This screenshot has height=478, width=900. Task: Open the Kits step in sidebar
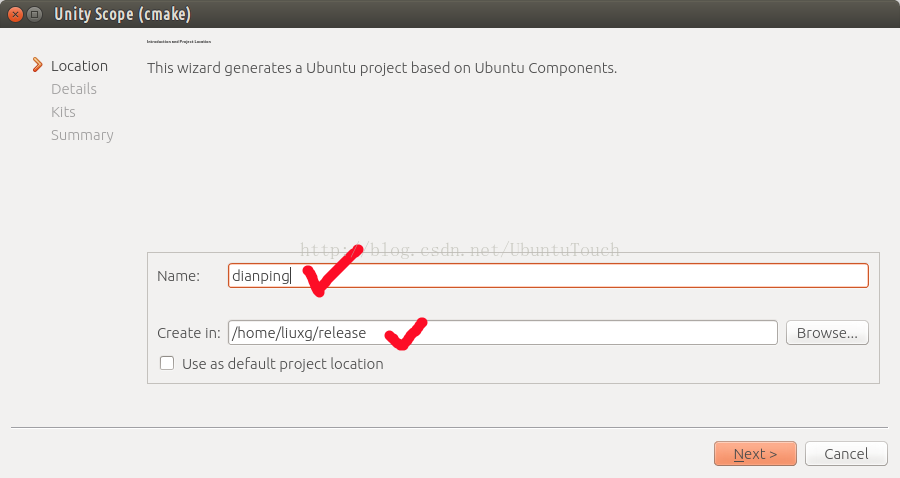pos(63,112)
